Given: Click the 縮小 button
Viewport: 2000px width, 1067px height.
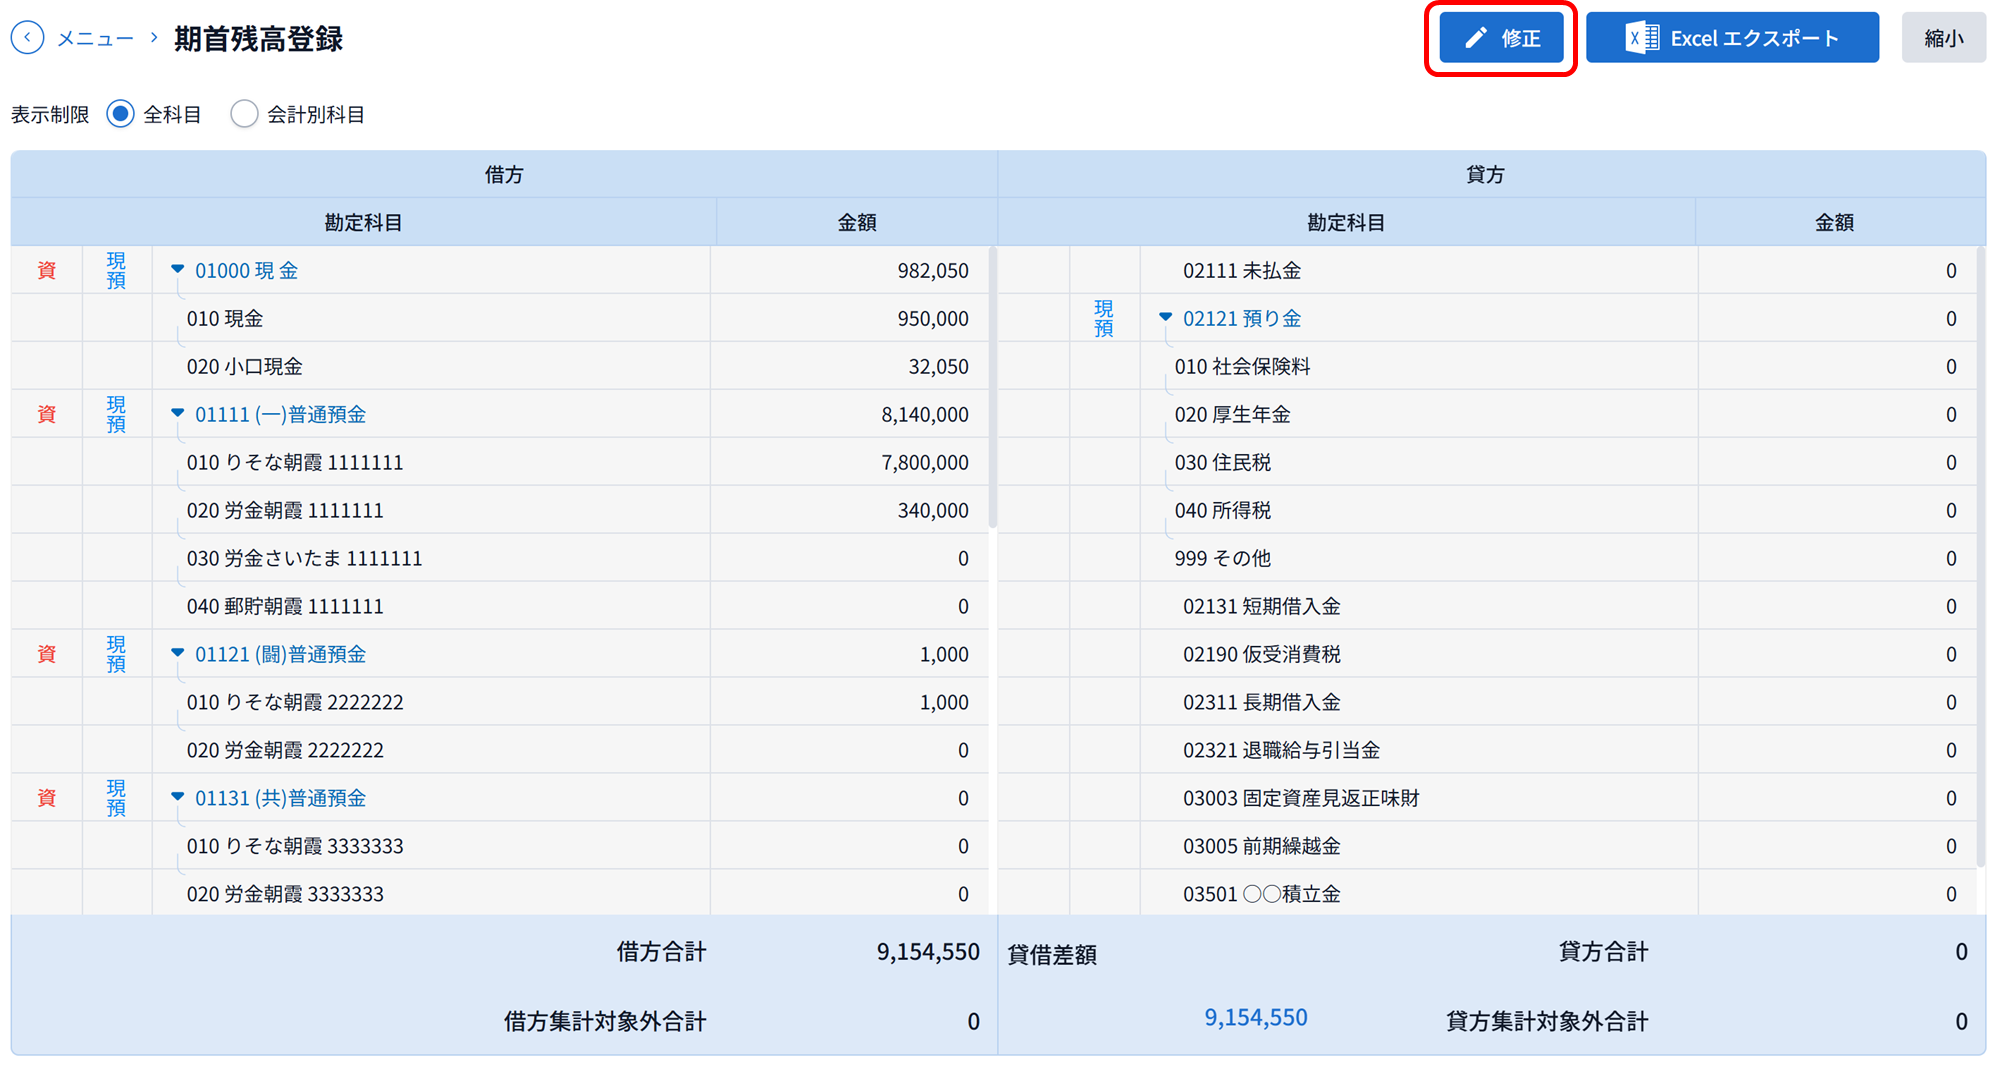Looking at the screenshot, I should point(1943,38).
